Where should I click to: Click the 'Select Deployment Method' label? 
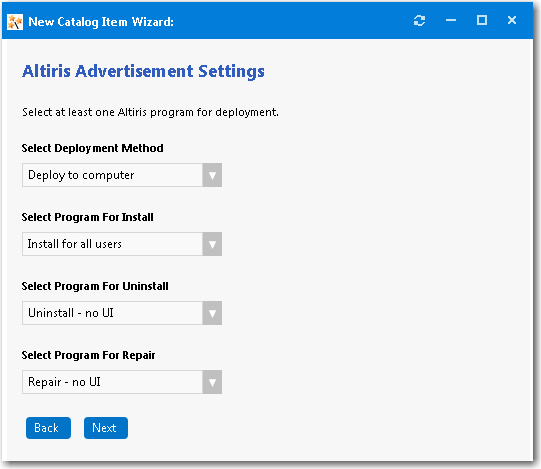click(x=92, y=148)
